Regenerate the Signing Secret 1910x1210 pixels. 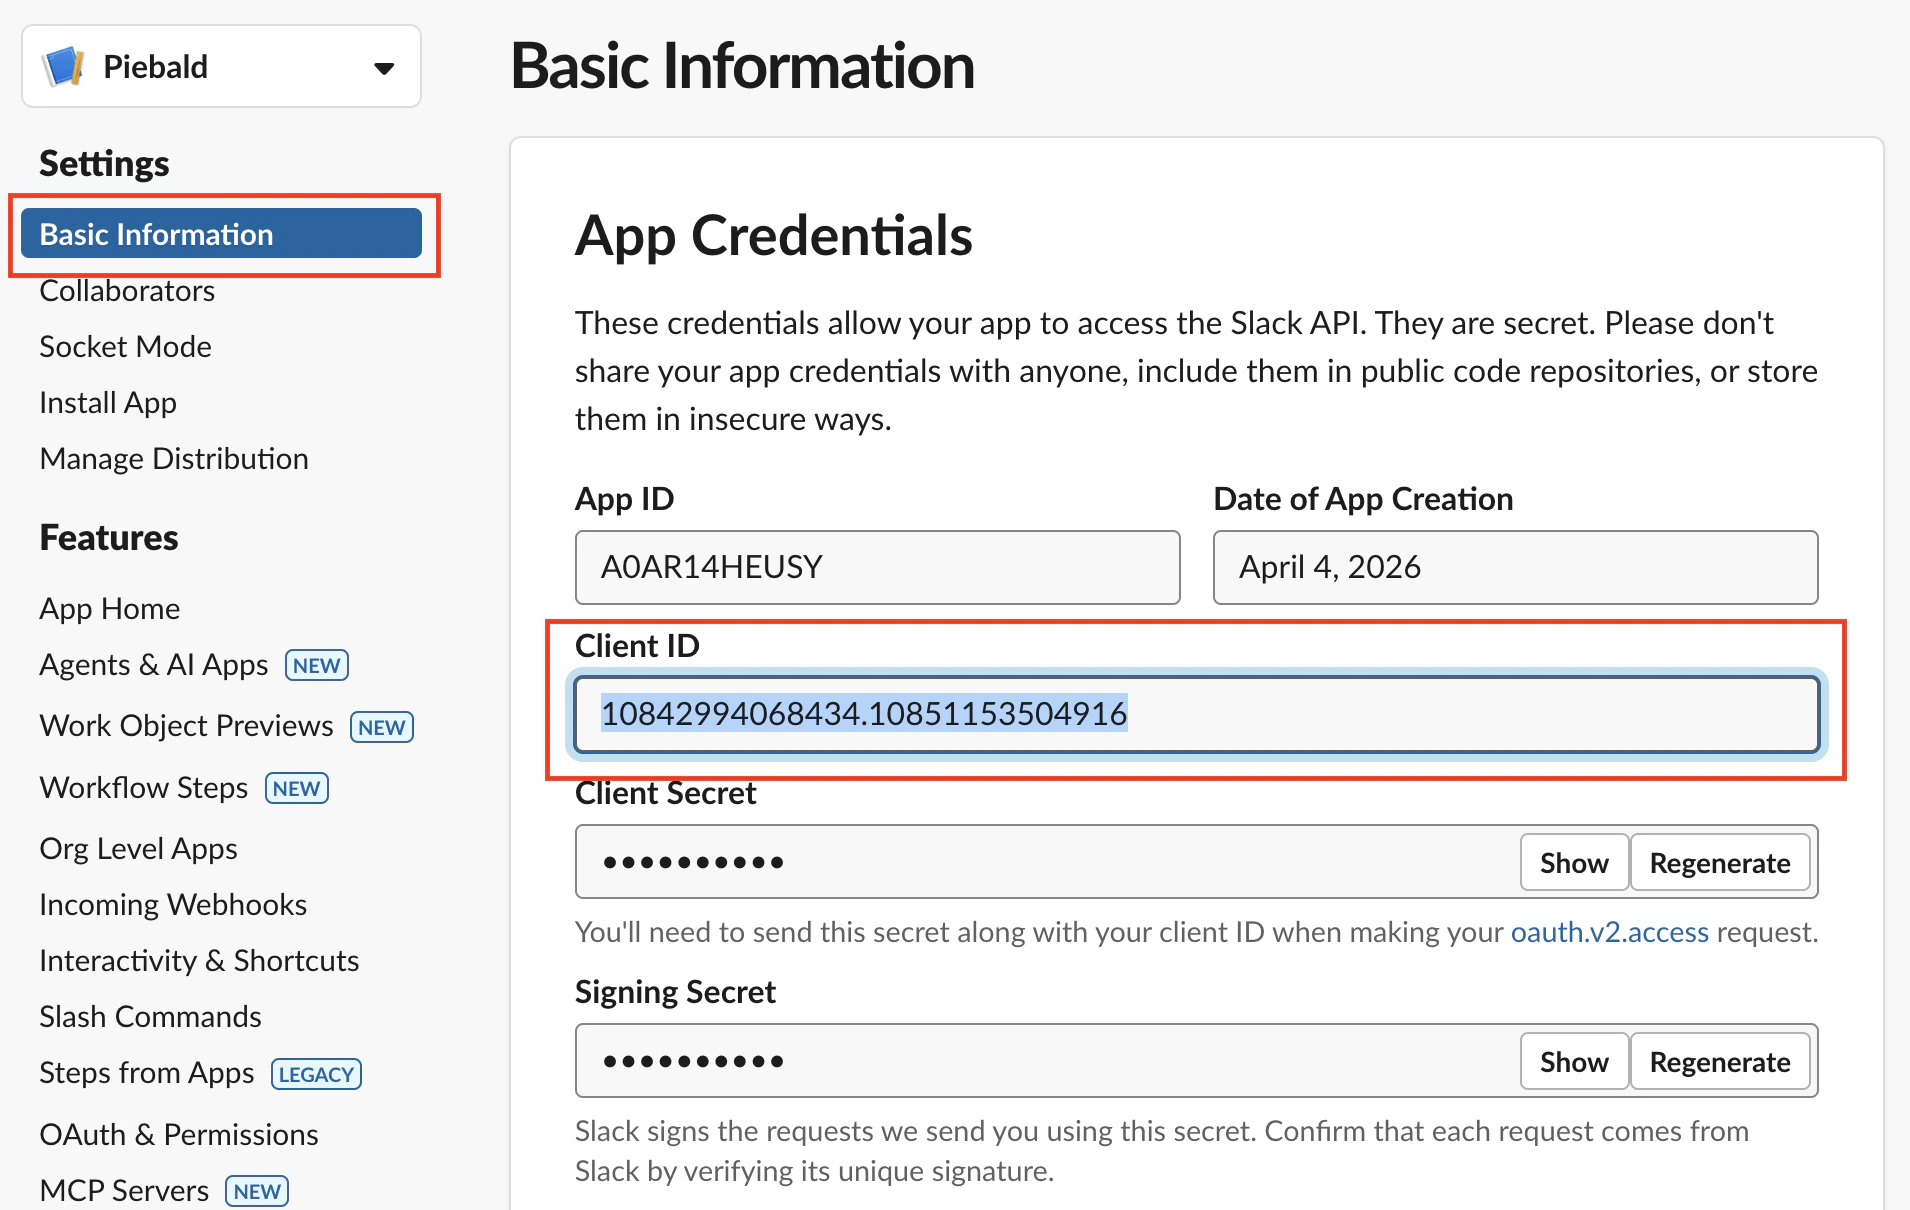[1720, 1062]
